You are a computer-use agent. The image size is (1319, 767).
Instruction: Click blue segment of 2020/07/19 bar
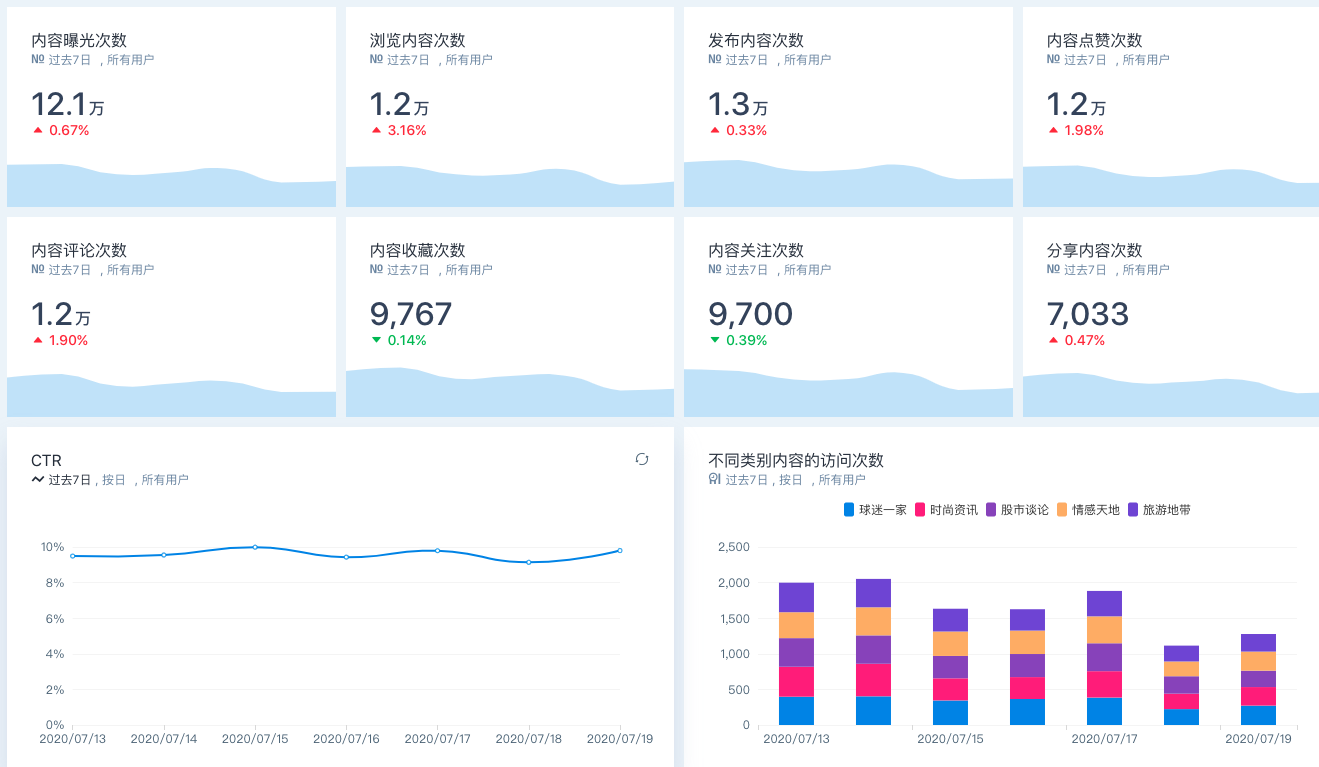click(1258, 715)
